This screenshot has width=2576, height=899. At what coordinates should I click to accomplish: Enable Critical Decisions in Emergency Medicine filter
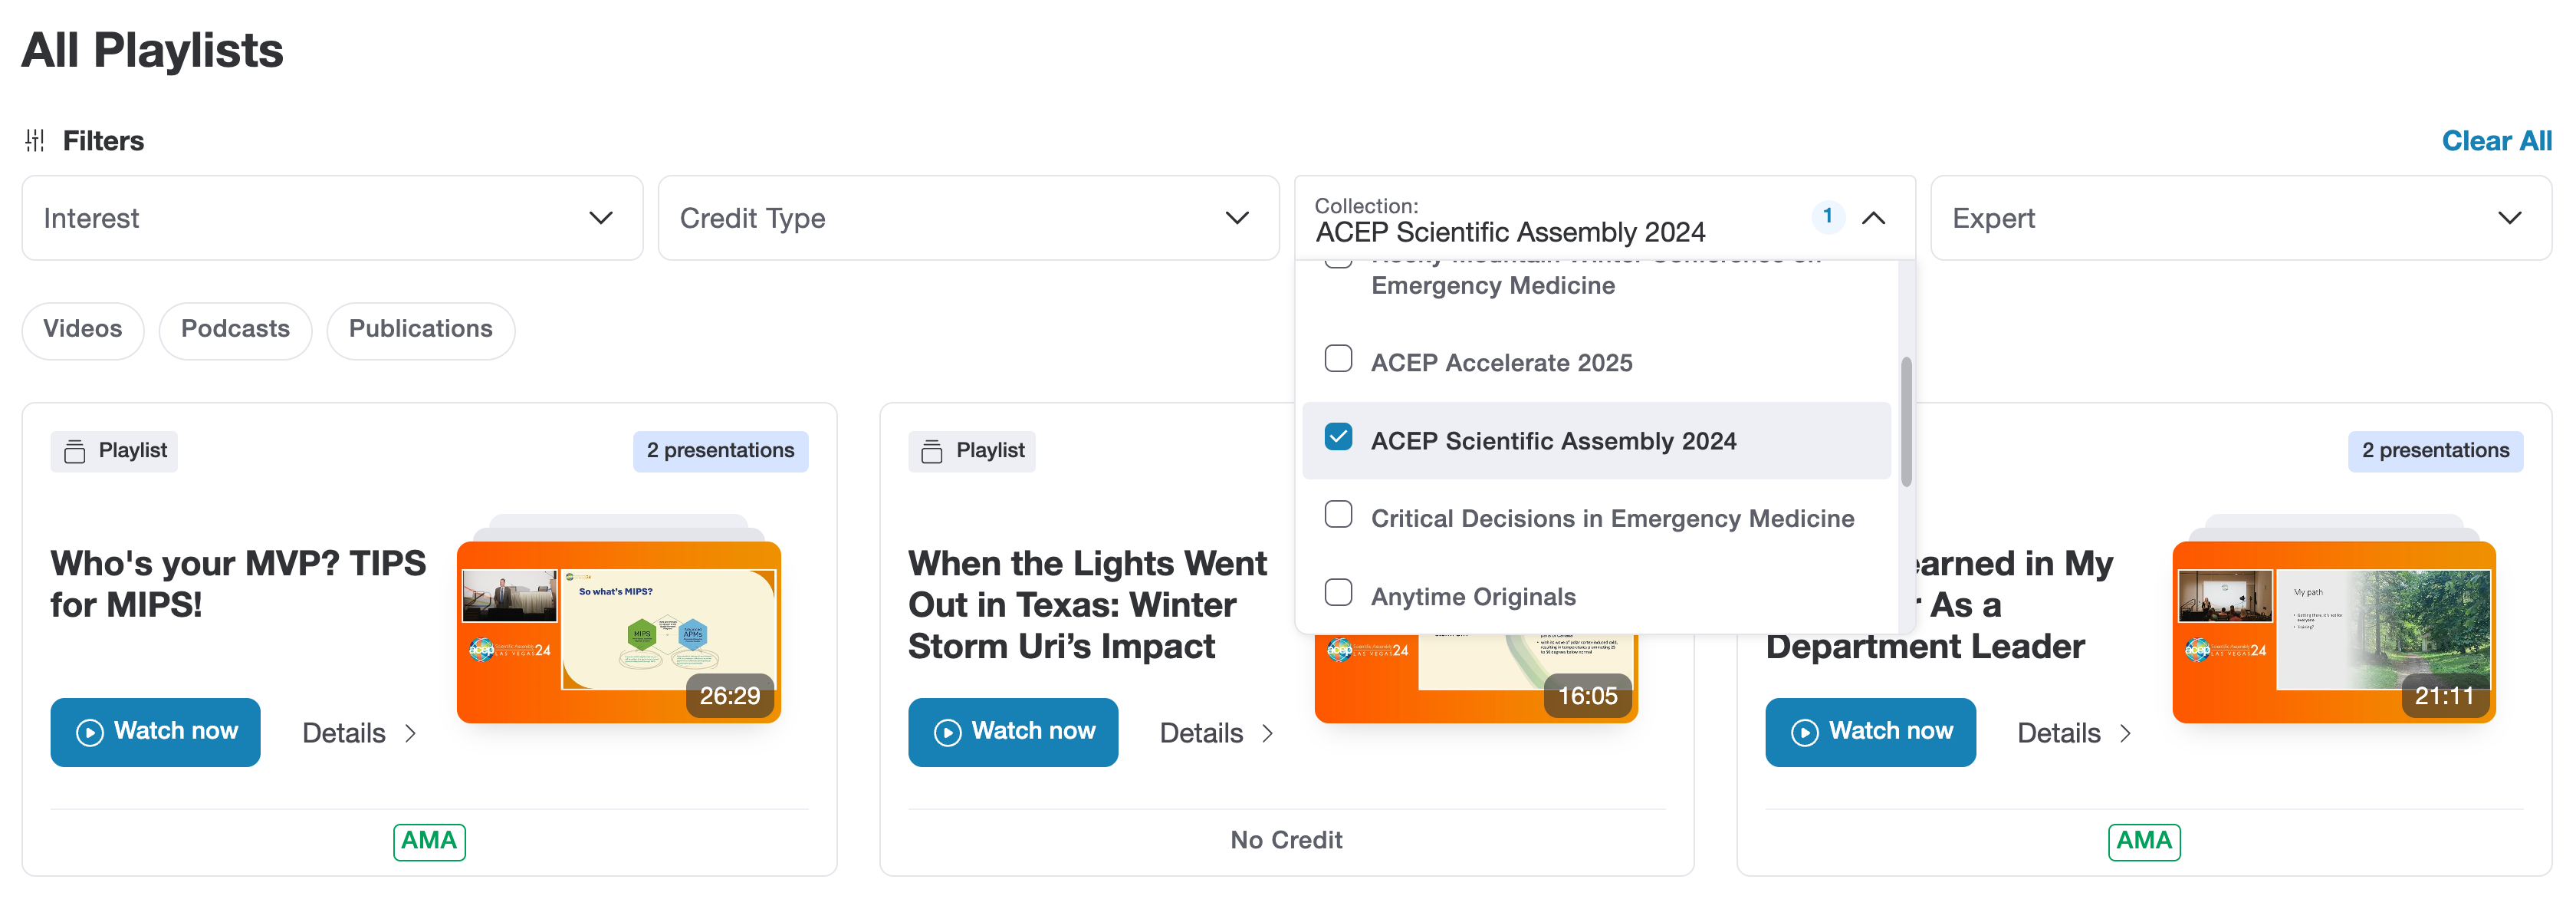1338,513
